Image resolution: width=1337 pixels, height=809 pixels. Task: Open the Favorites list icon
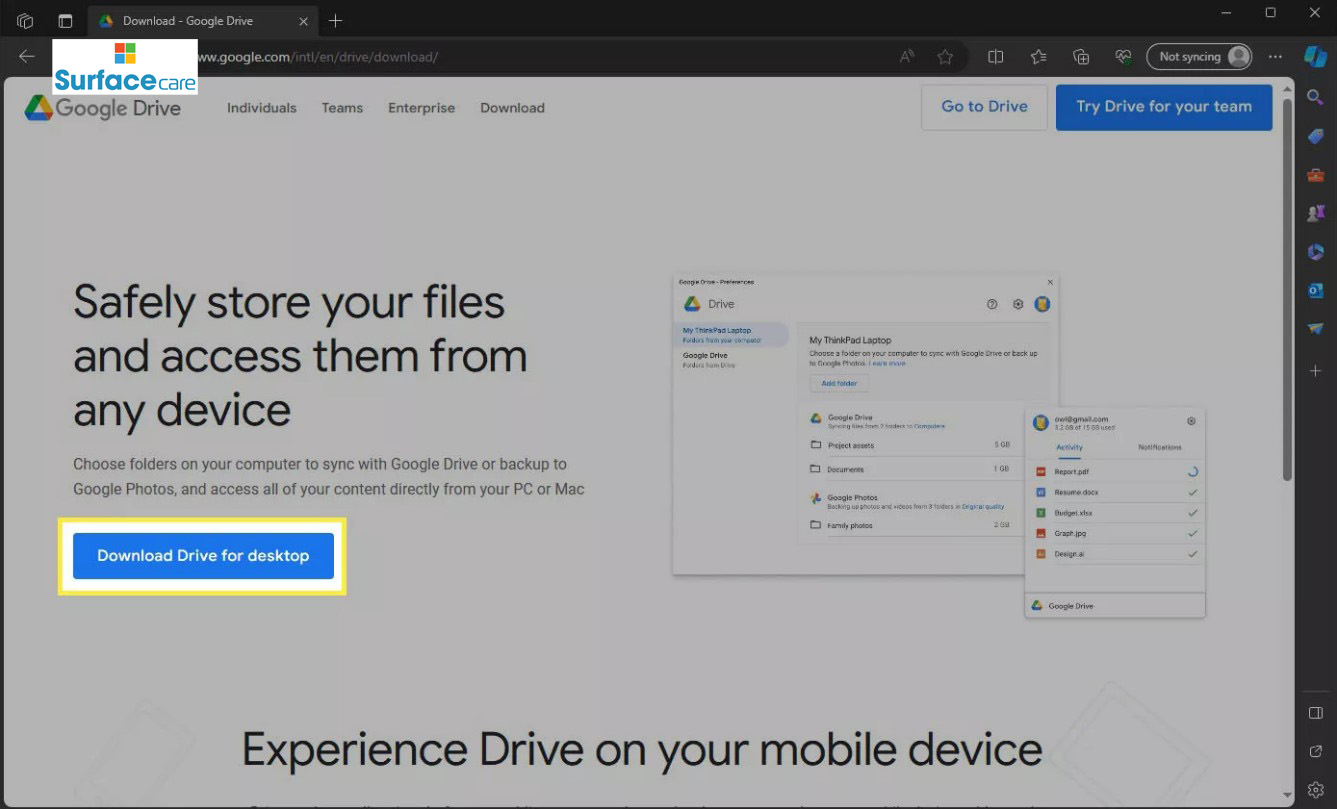(x=1038, y=57)
